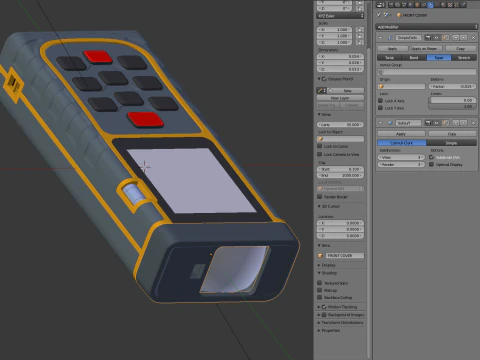Move Subsurf modifier down in stack
480x360 pixels.
coord(463,123)
